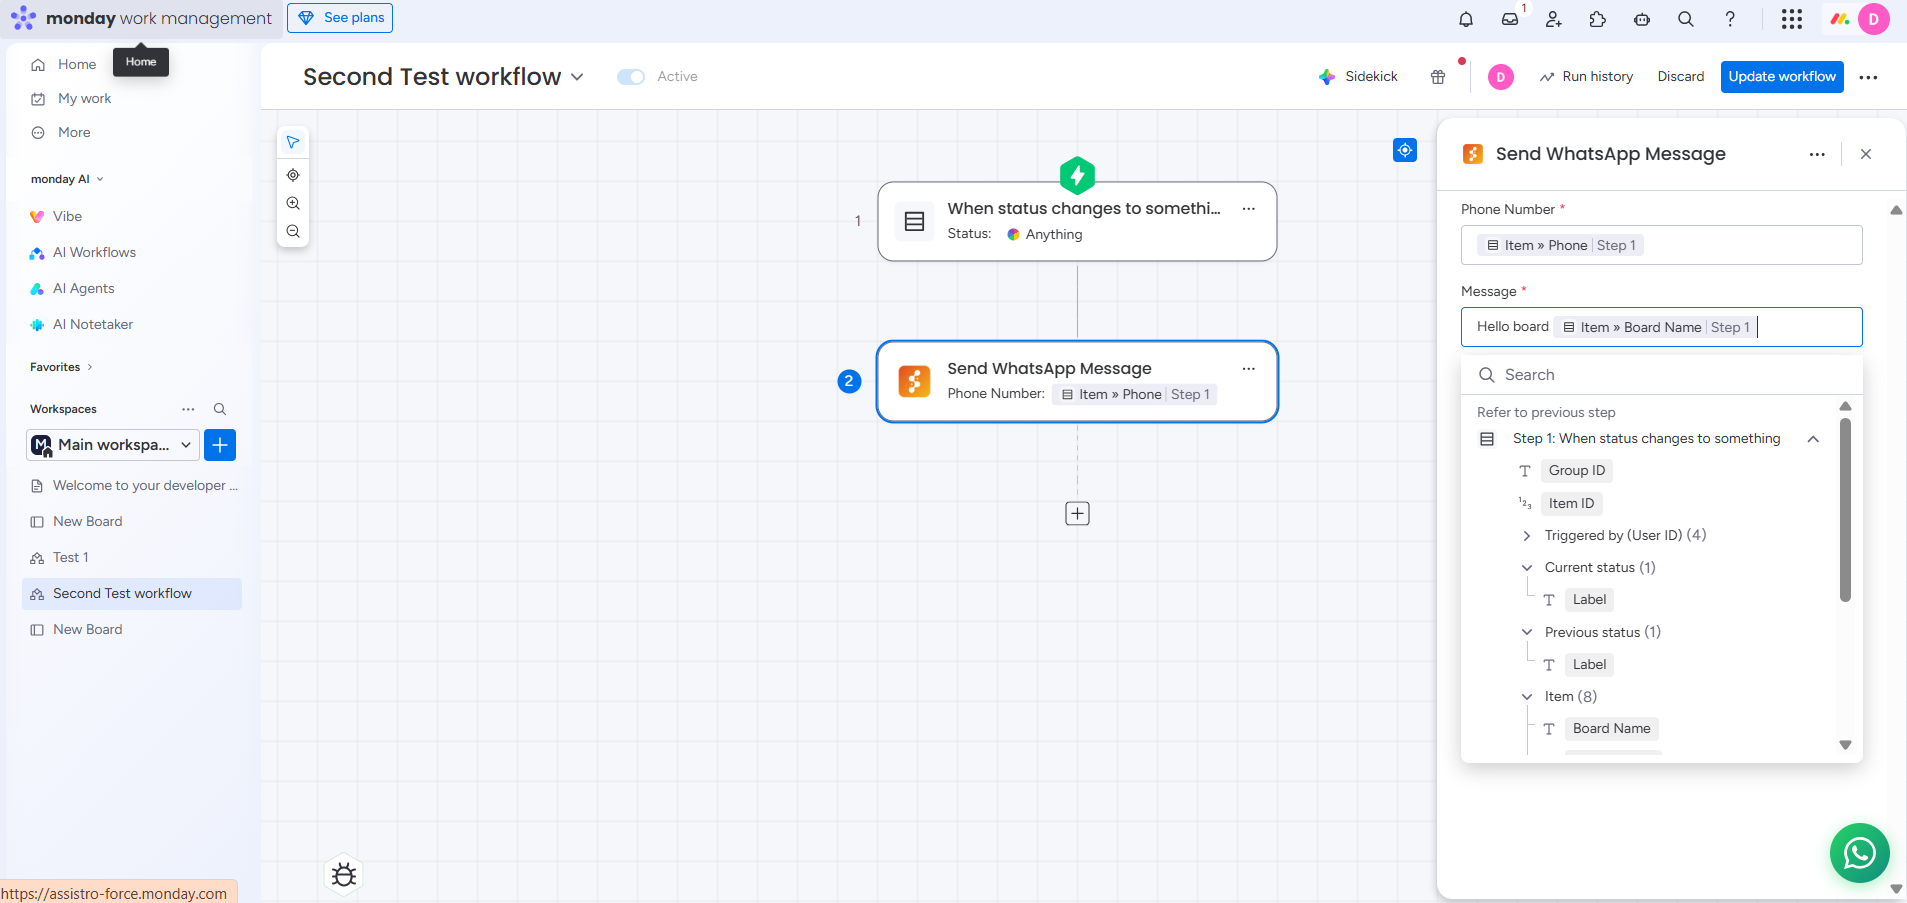1907x903 pixels.
Task: Collapse the Current status group
Action: [1527, 568]
